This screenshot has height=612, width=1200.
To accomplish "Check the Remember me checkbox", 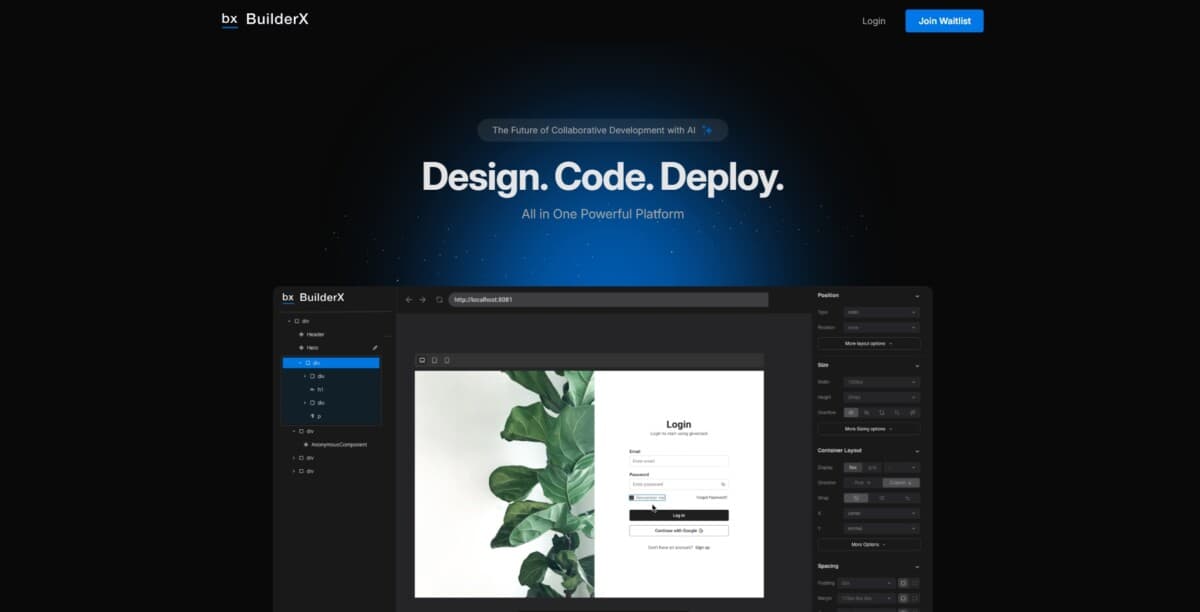I will click(x=632, y=497).
